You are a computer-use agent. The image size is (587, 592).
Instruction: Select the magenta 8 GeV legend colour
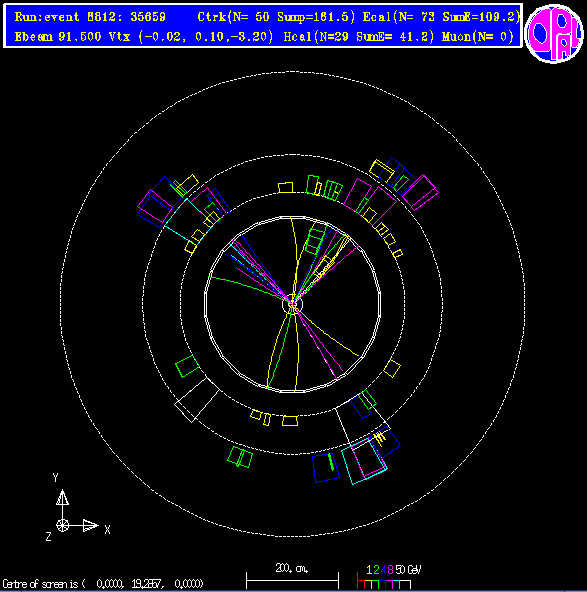pos(390,570)
